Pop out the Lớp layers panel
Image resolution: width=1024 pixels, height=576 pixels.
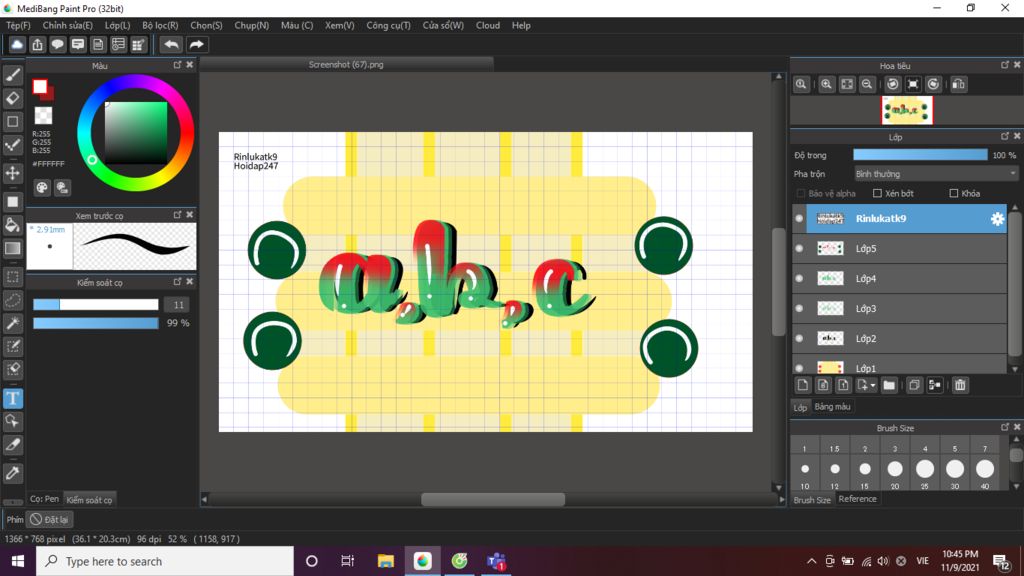pyautogui.click(x=1005, y=136)
